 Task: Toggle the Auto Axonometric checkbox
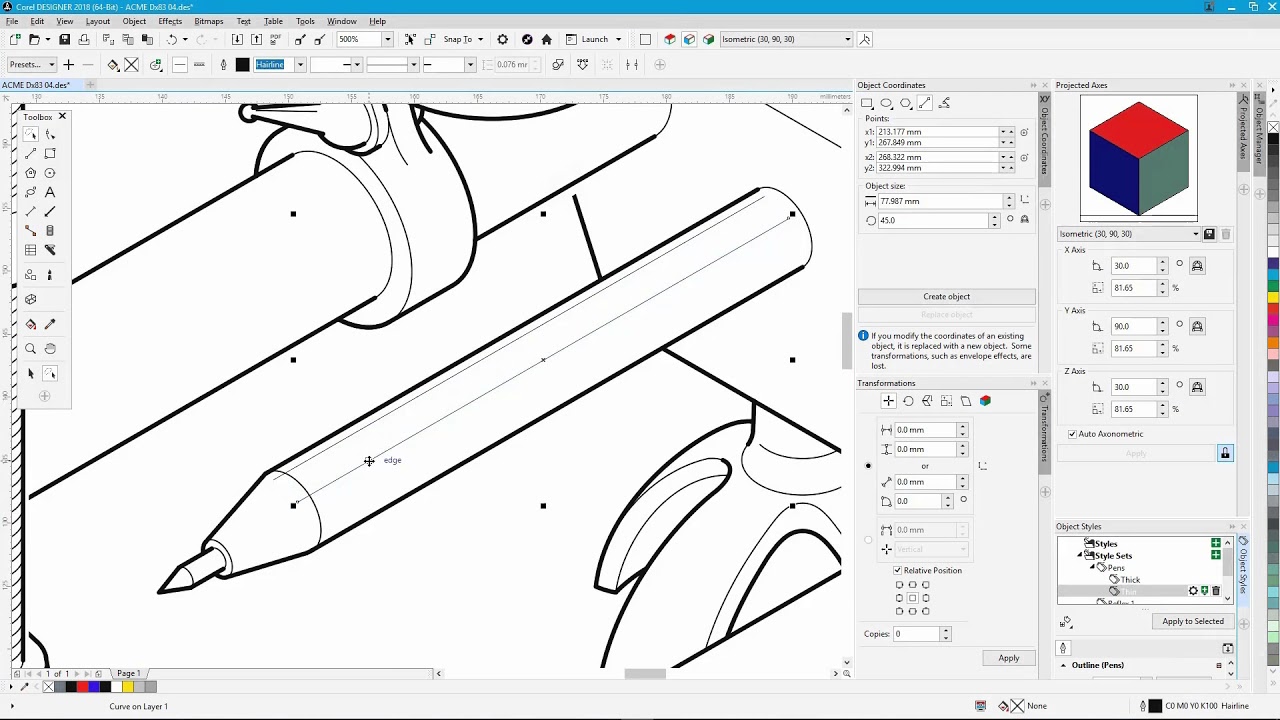1072,434
